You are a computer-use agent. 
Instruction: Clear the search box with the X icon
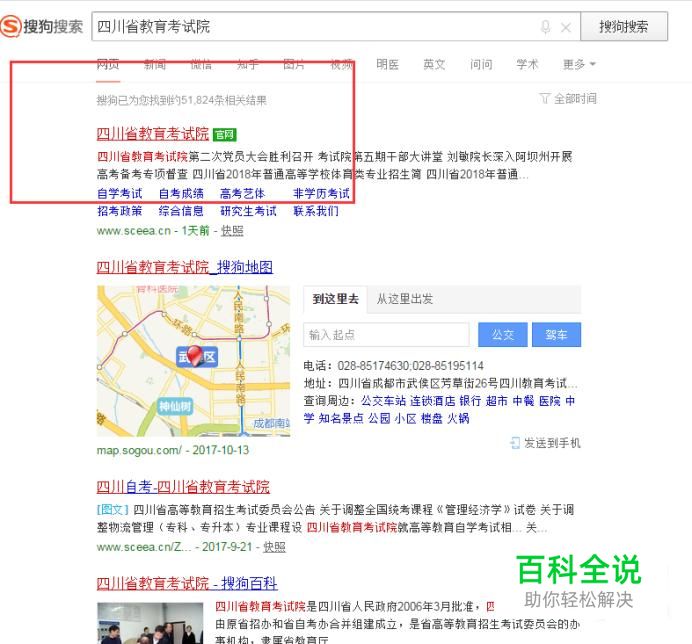(565, 27)
